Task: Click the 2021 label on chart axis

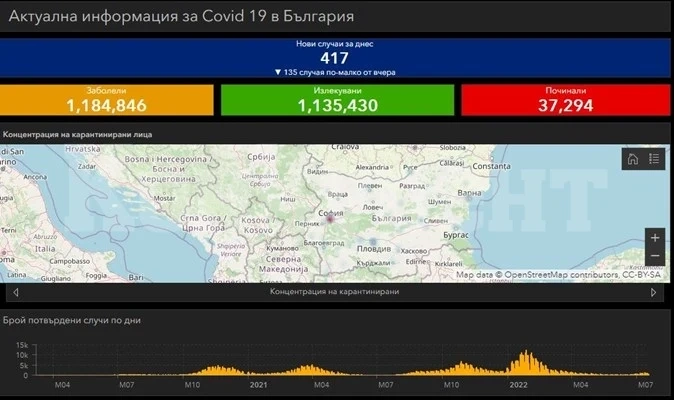Action: pos(258,385)
